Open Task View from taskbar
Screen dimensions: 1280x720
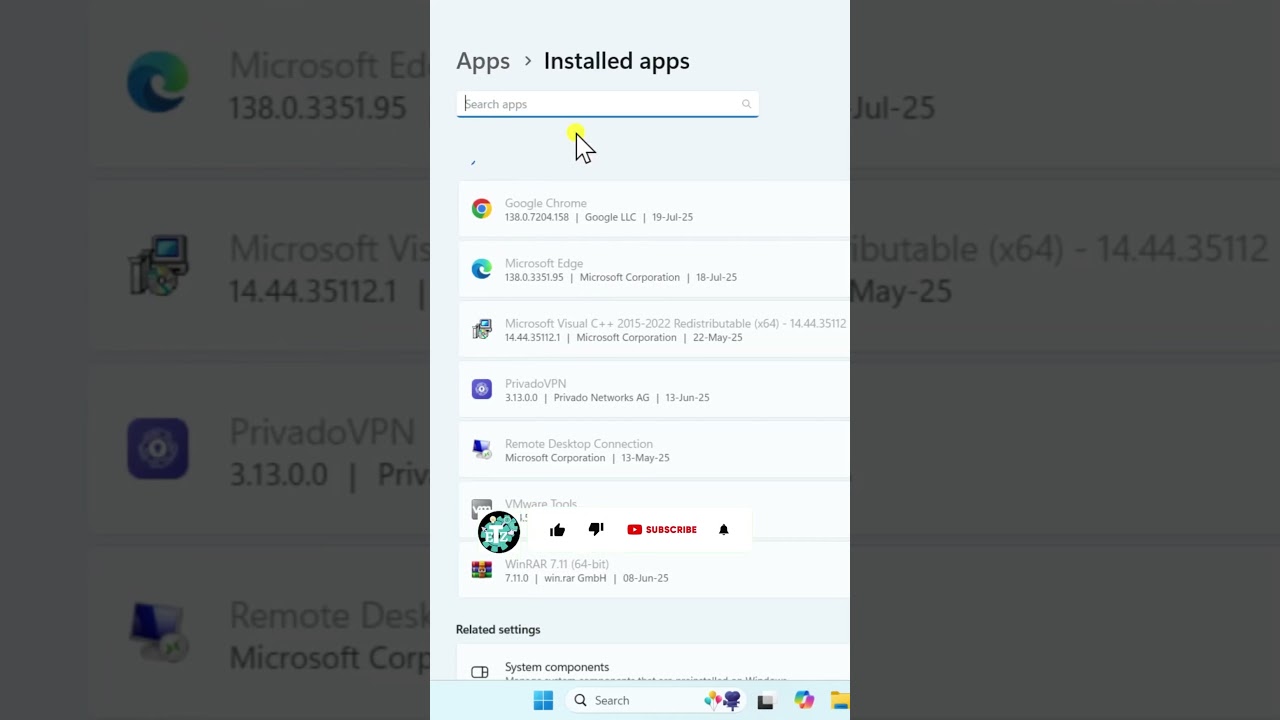(x=765, y=701)
